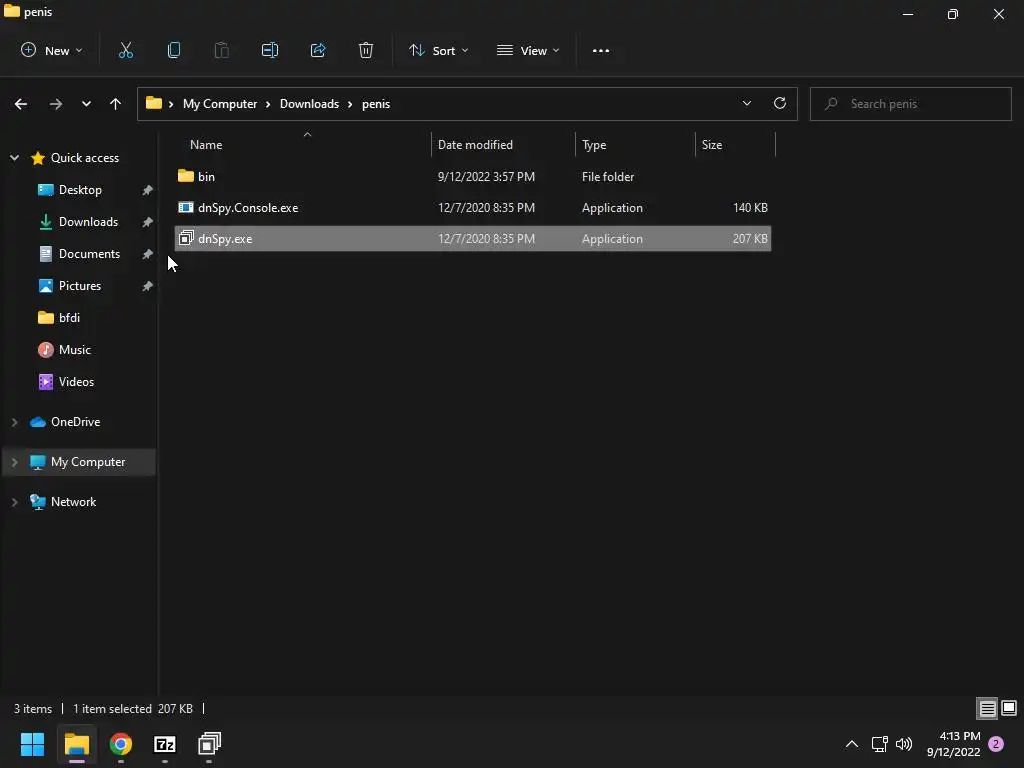Click the folder icon in address bar
The height and width of the screenshot is (768, 1024).
[153, 103]
